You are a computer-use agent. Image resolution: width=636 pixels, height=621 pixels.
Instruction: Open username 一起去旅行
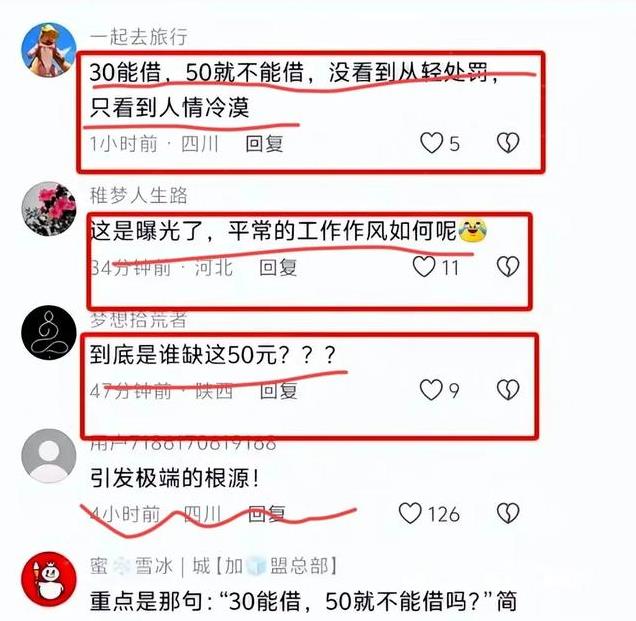pyautogui.click(x=139, y=37)
